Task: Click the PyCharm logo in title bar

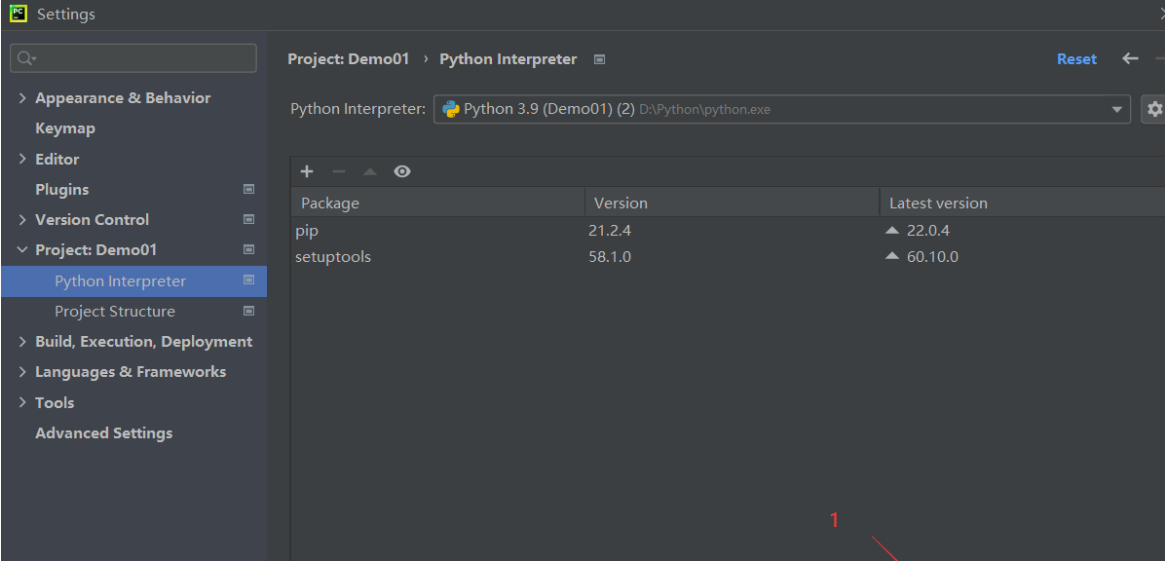Action: pyautogui.click(x=18, y=14)
